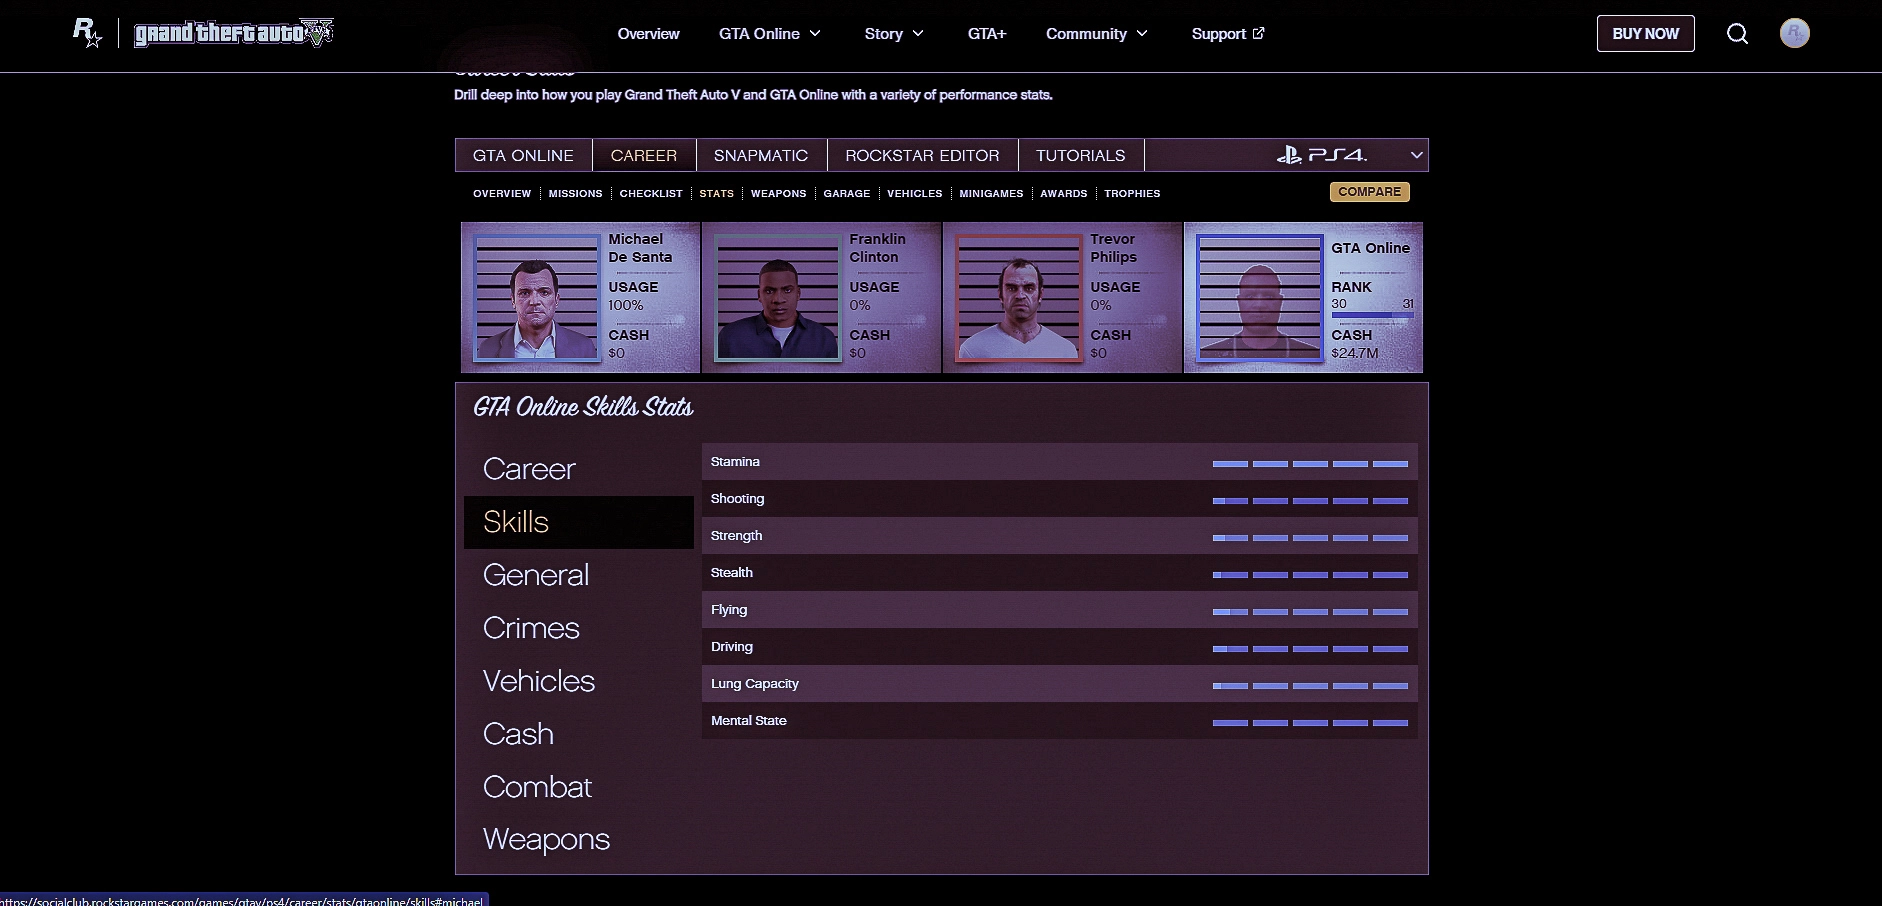Viewport: 1882px width, 906px height.
Task: Open the Community nav dropdown
Action: point(1096,34)
